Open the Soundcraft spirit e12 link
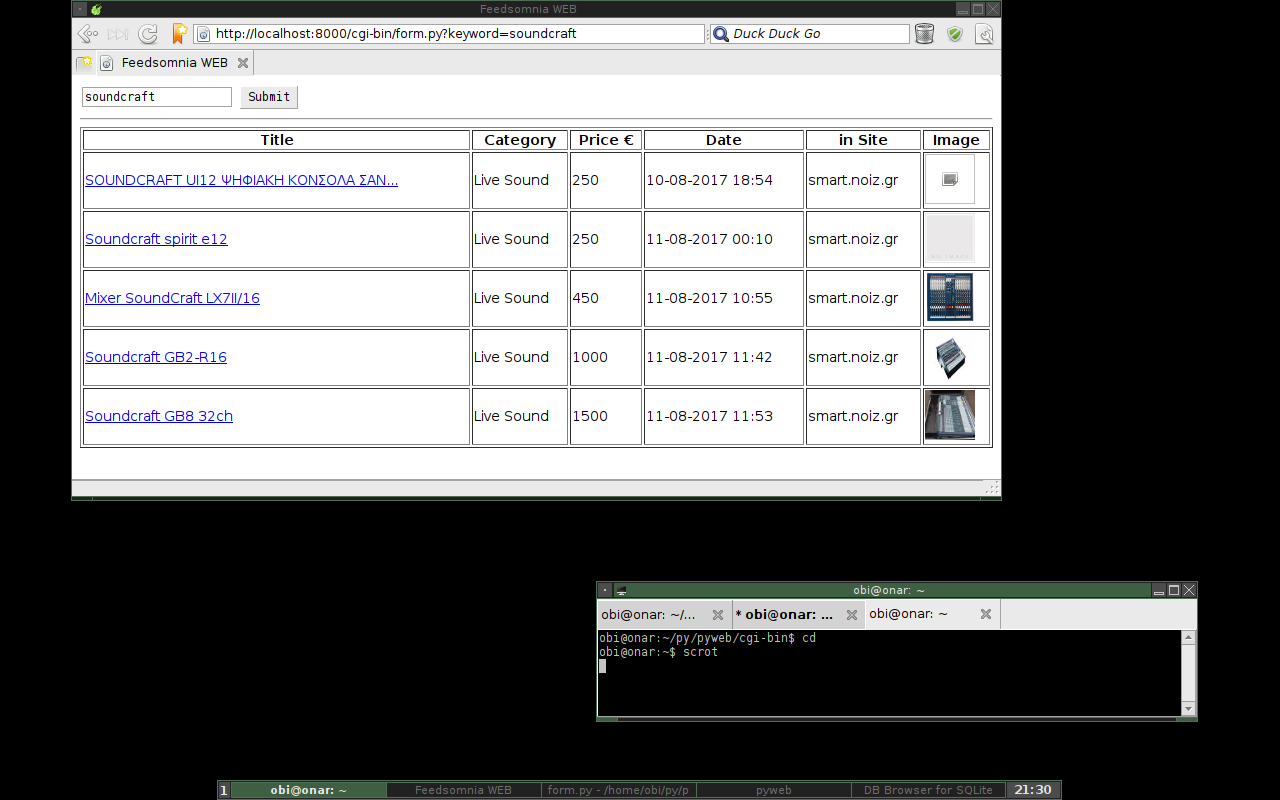This screenshot has width=1280, height=800. tap(156, 240)
